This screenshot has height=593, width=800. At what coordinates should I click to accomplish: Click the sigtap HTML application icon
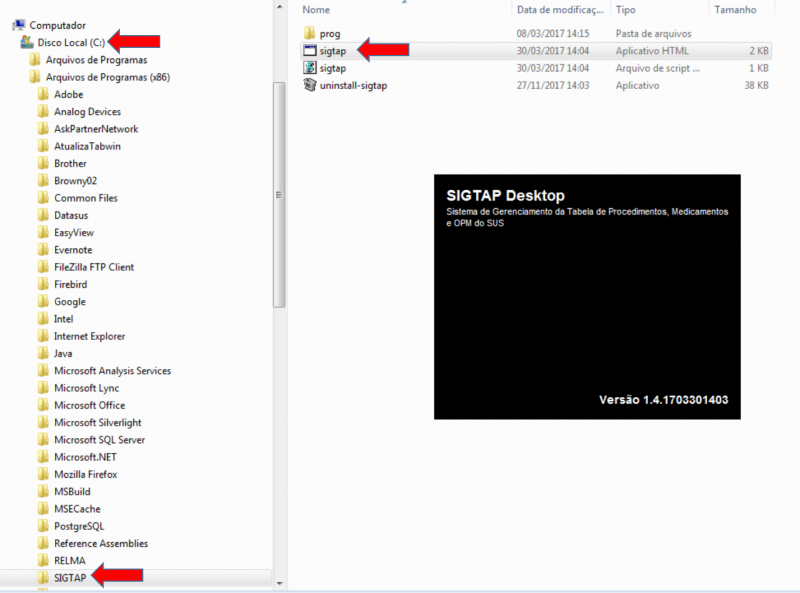click(x=310, y=51)
